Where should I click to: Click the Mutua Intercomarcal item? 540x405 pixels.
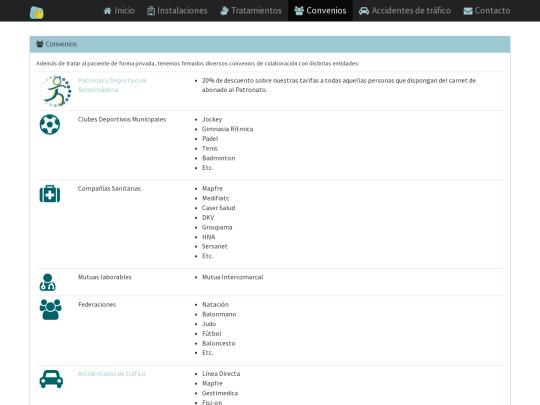(x=232, y=277)
